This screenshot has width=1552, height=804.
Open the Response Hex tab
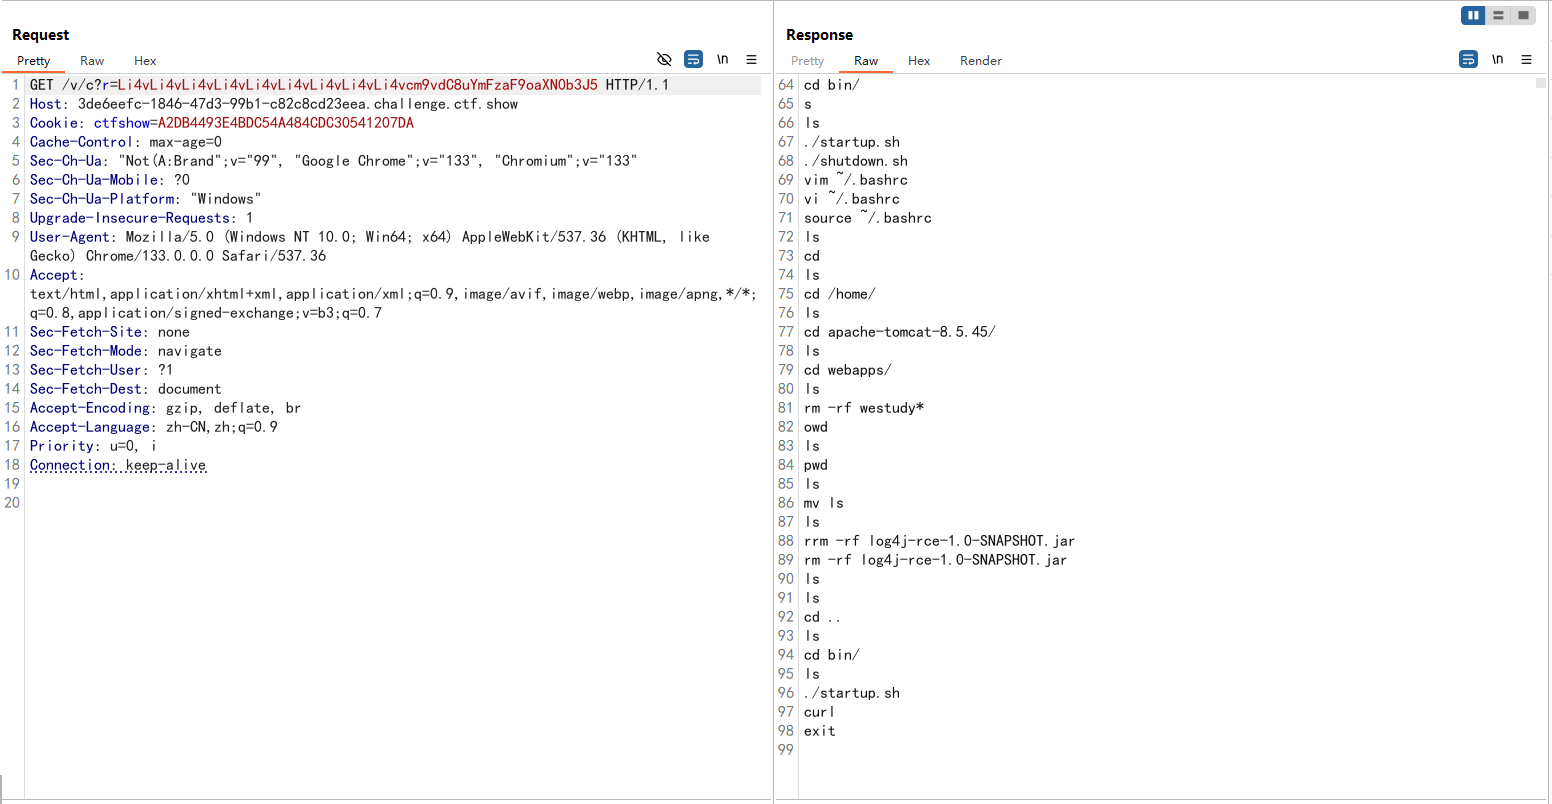coord(919,61)
